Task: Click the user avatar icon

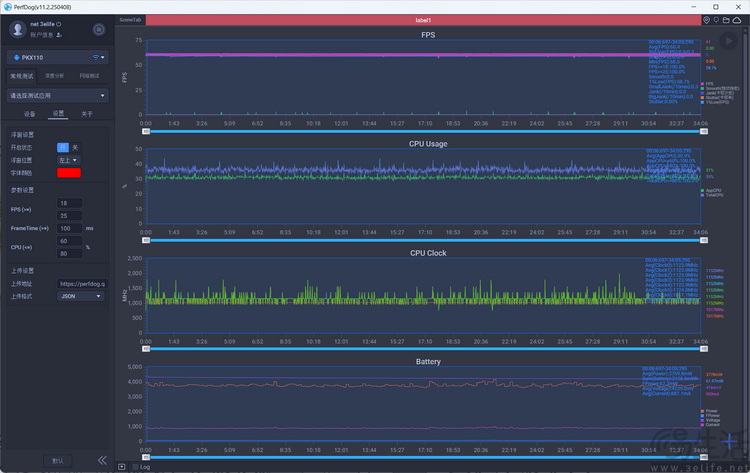Action: click(x=18, y=29)
